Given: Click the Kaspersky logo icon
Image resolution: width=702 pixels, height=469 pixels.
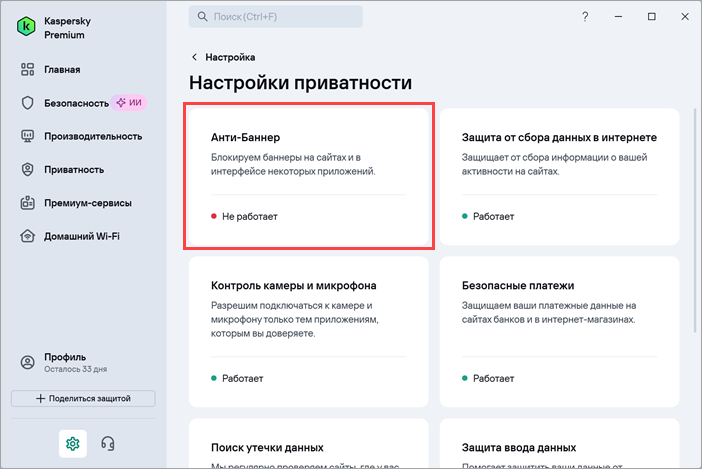Looking at the screenshot, I should click(26, 27).
